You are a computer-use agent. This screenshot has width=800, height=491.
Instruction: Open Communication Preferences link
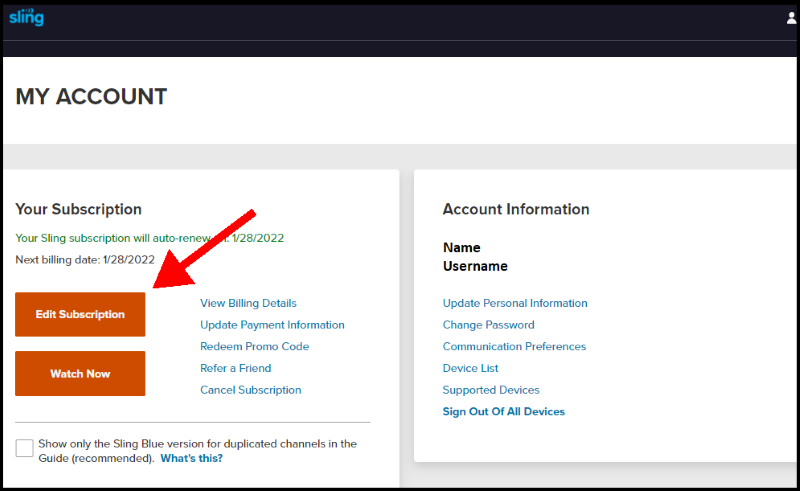514,347
